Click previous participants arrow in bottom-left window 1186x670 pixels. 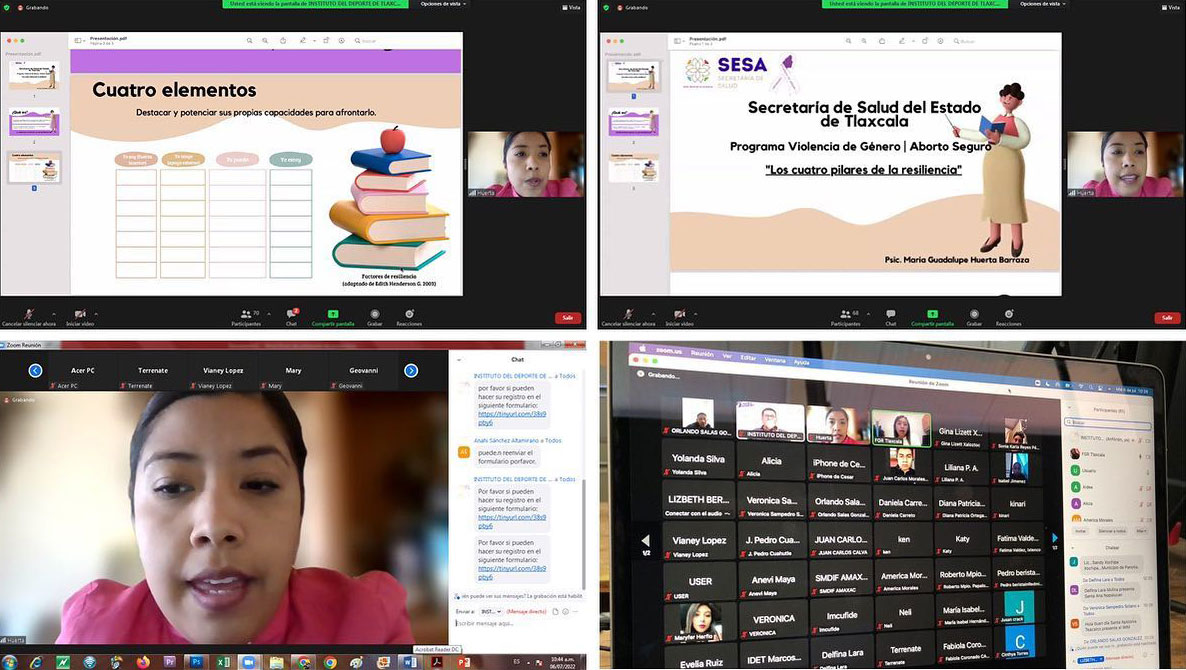[x=35, y=371]
